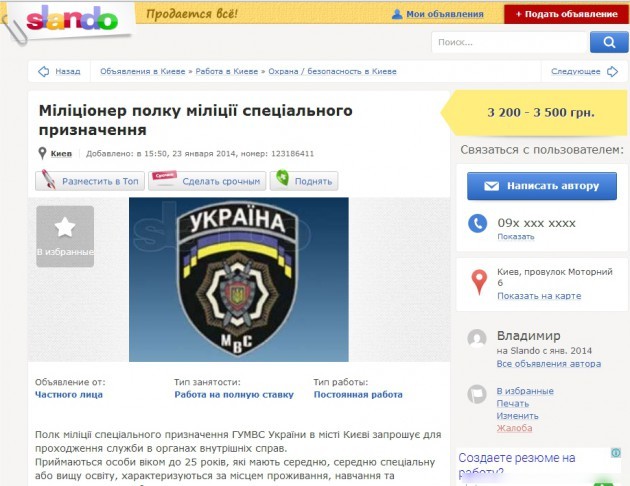
Task: Click the Назад back arrow icon
Action: [x=43, y=71]
